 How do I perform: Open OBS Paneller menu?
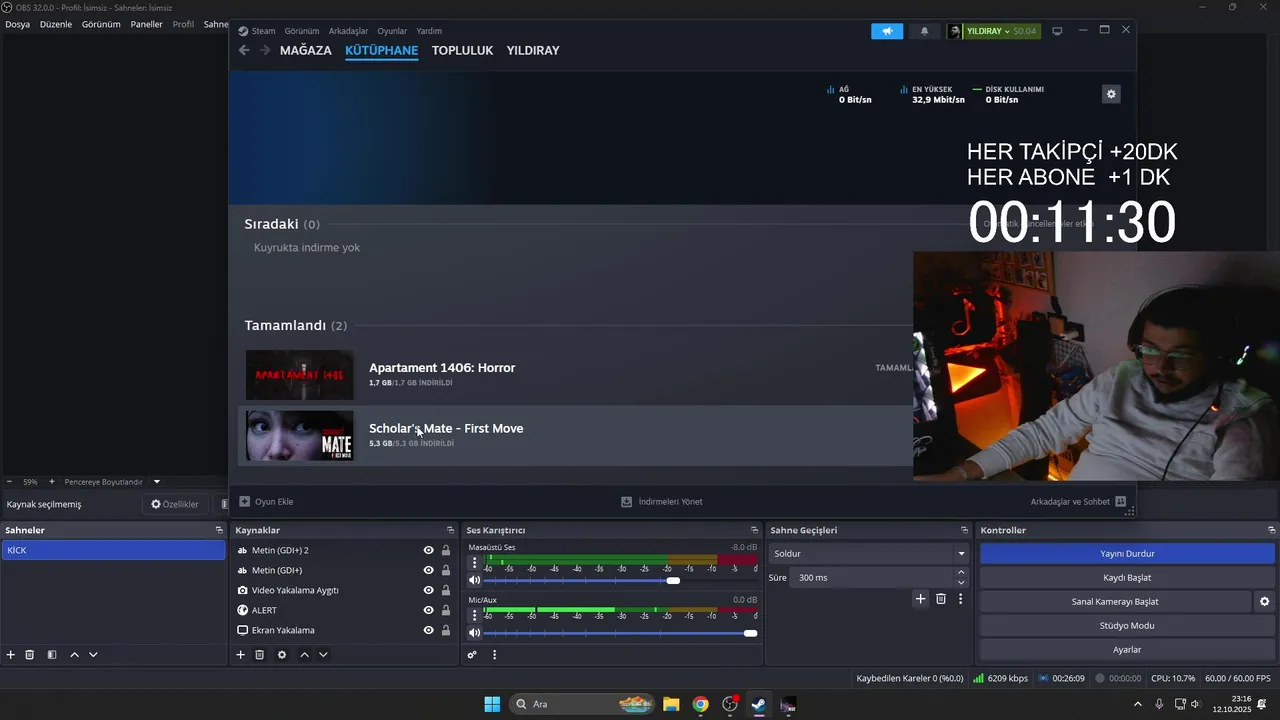point(146,24)
